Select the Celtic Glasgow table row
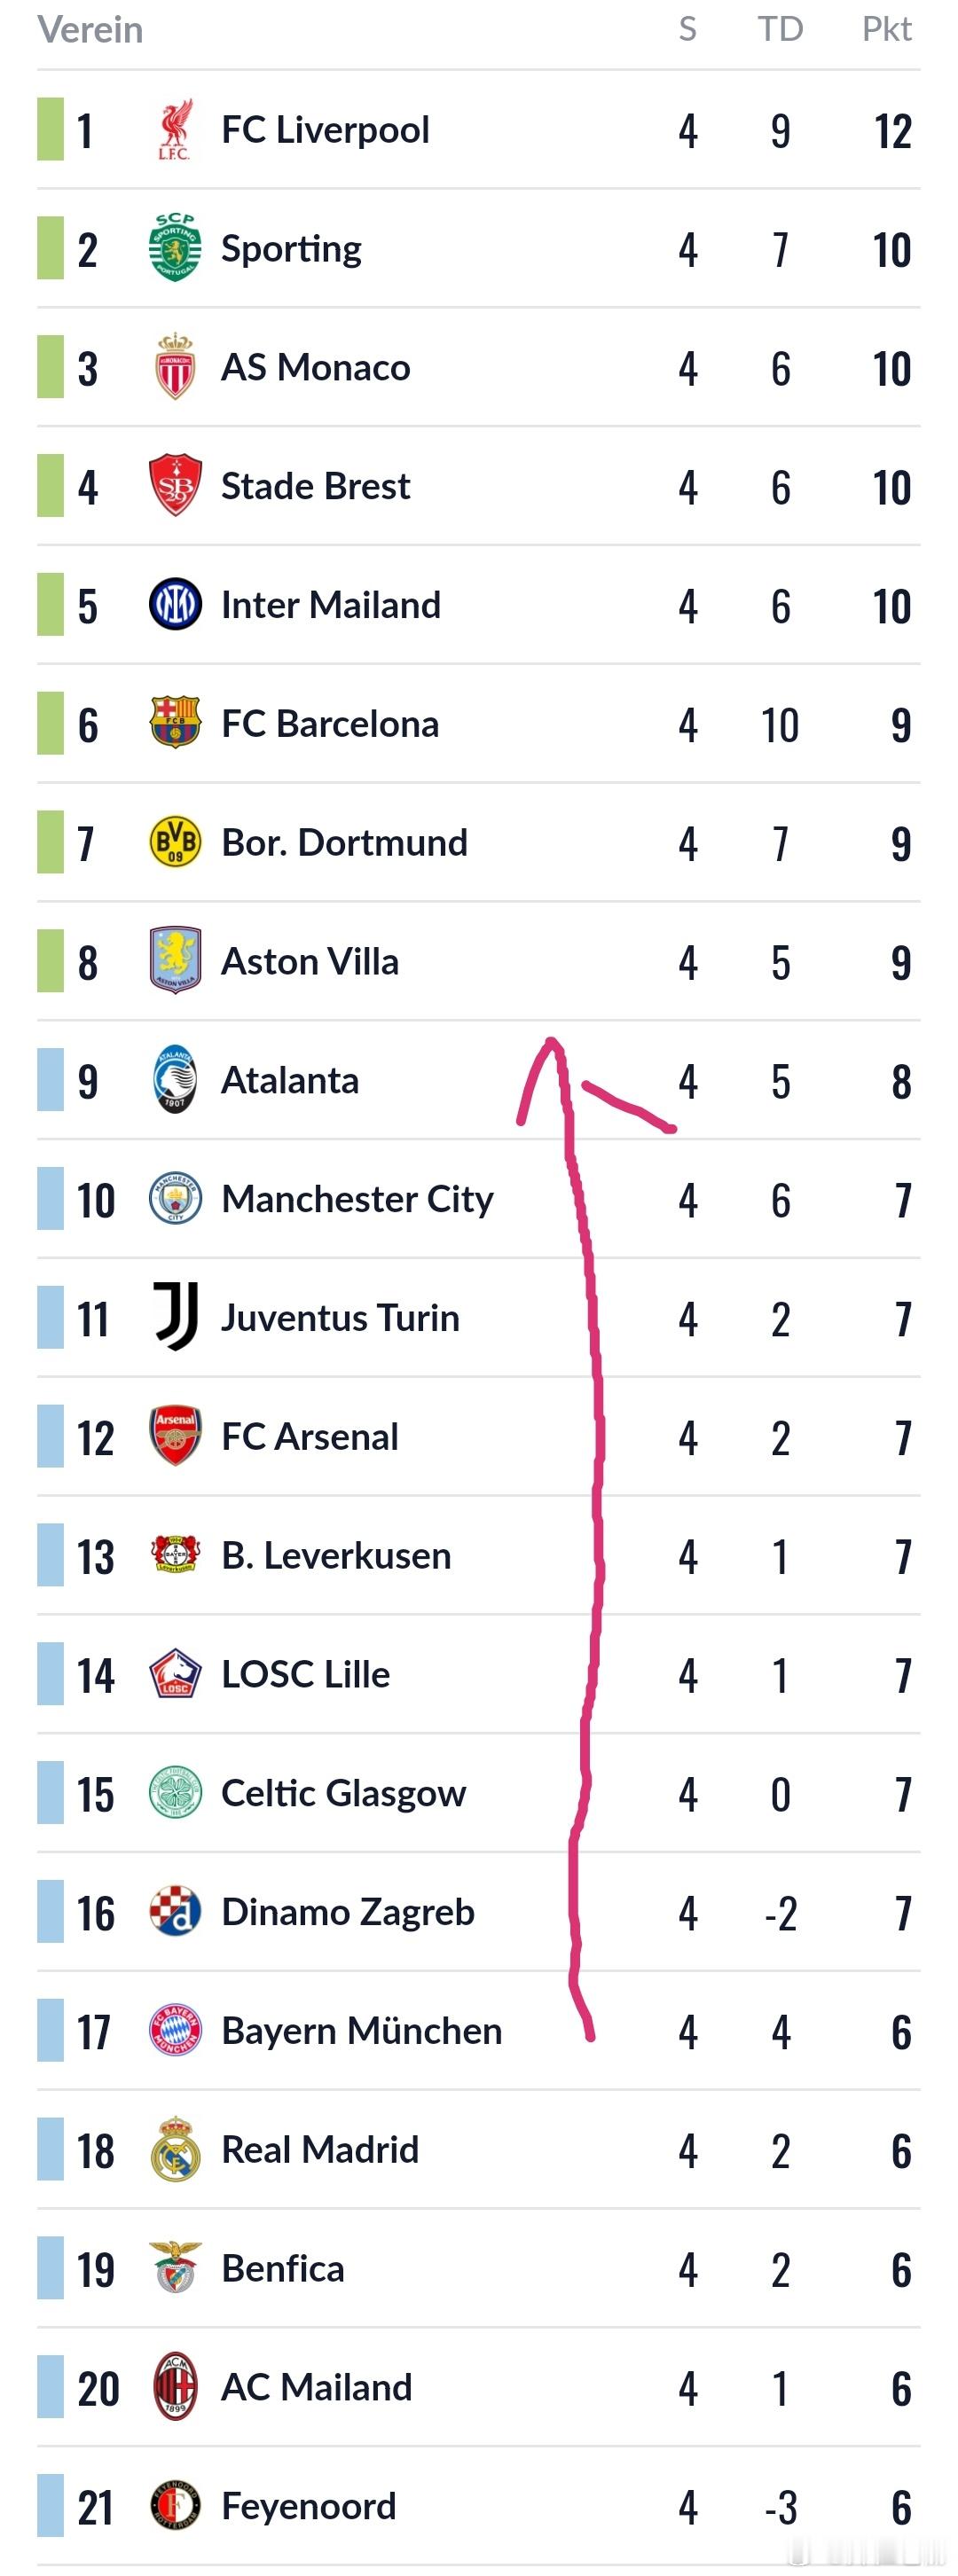The width and height of the screenshot is (958, 2576). point(478,1793)
